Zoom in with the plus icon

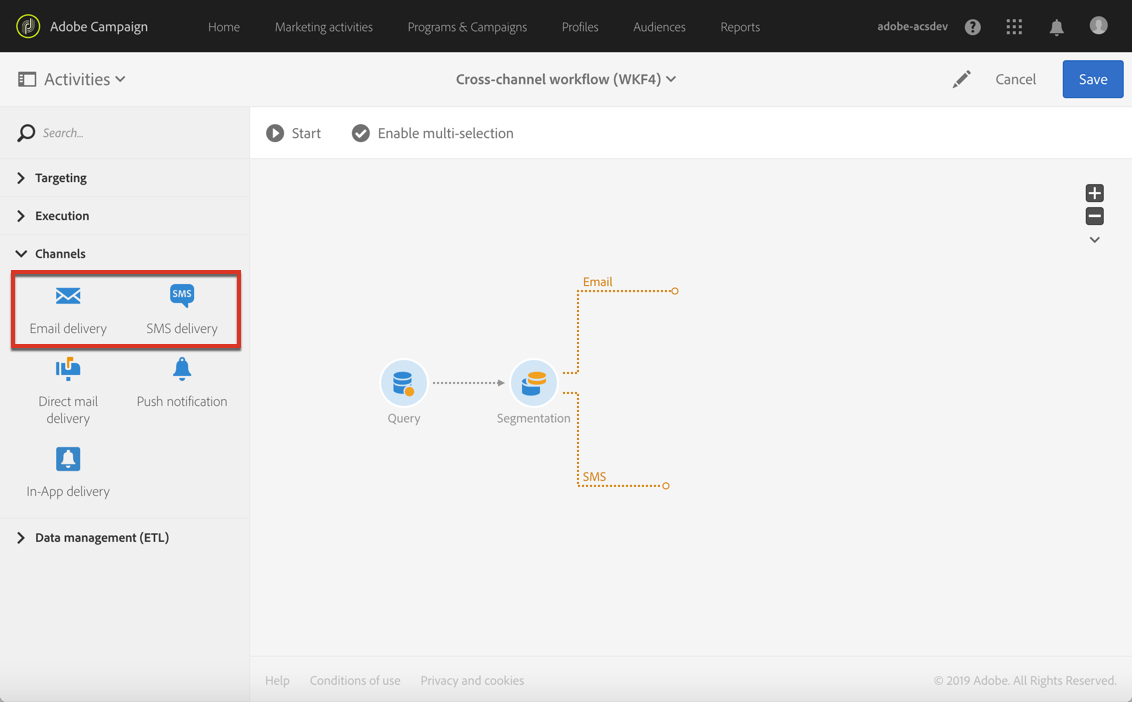(1094, 193)
